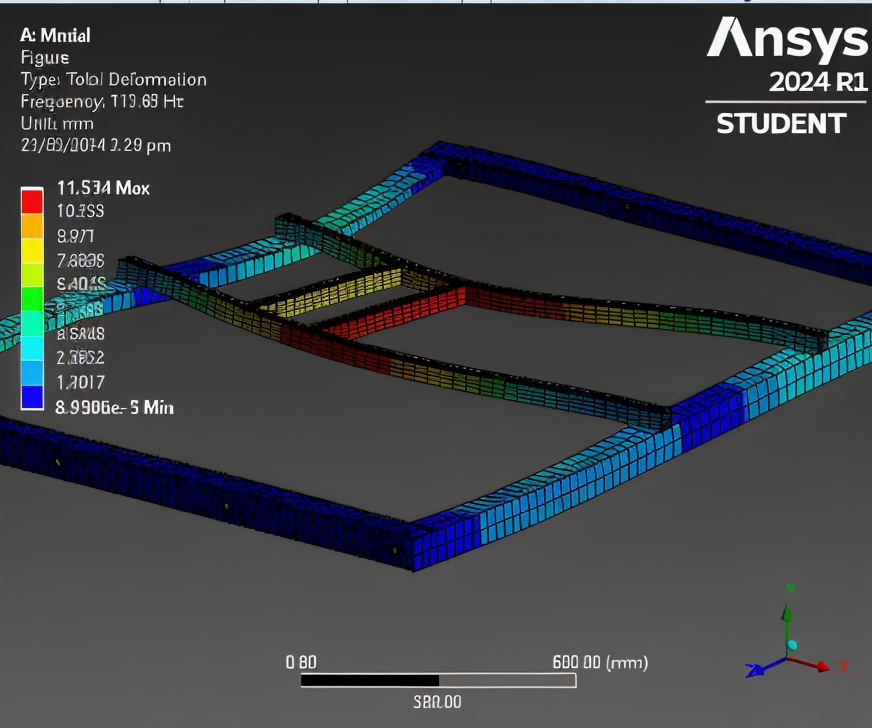
Task: Click the blue Z axis arrow on triad
Action: 758,669
